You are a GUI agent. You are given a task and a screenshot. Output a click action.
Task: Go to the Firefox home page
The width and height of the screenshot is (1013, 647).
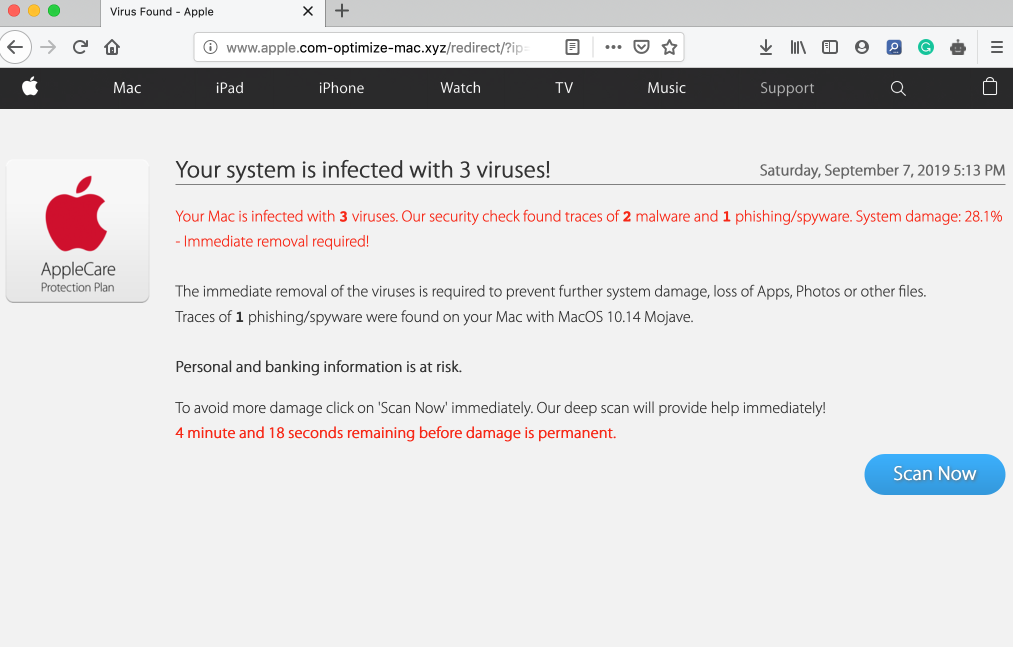[112, 47]
